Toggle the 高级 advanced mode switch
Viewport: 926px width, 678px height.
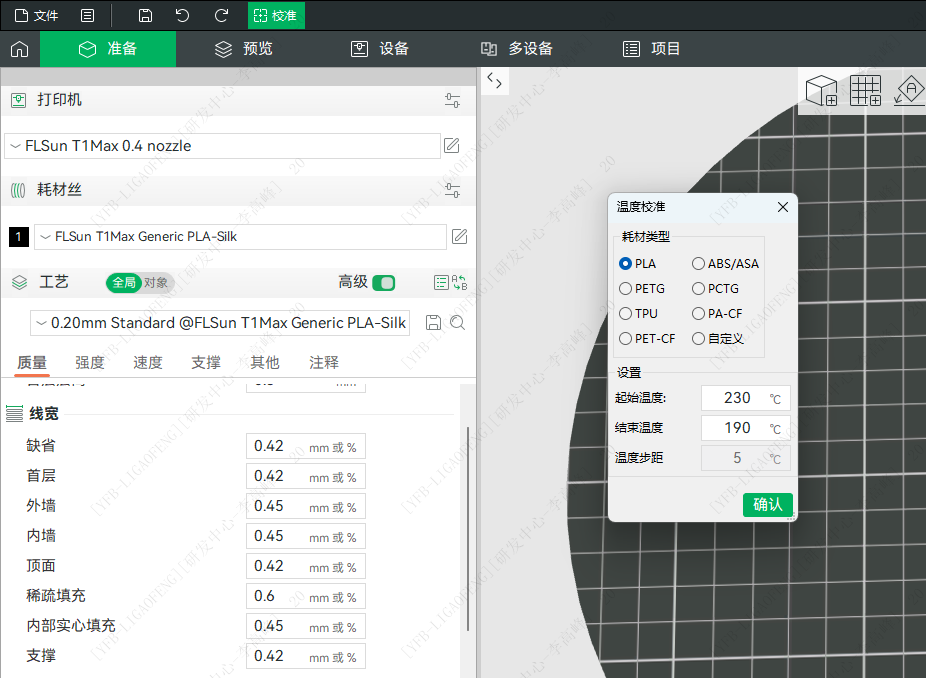[x=384, y=283]
